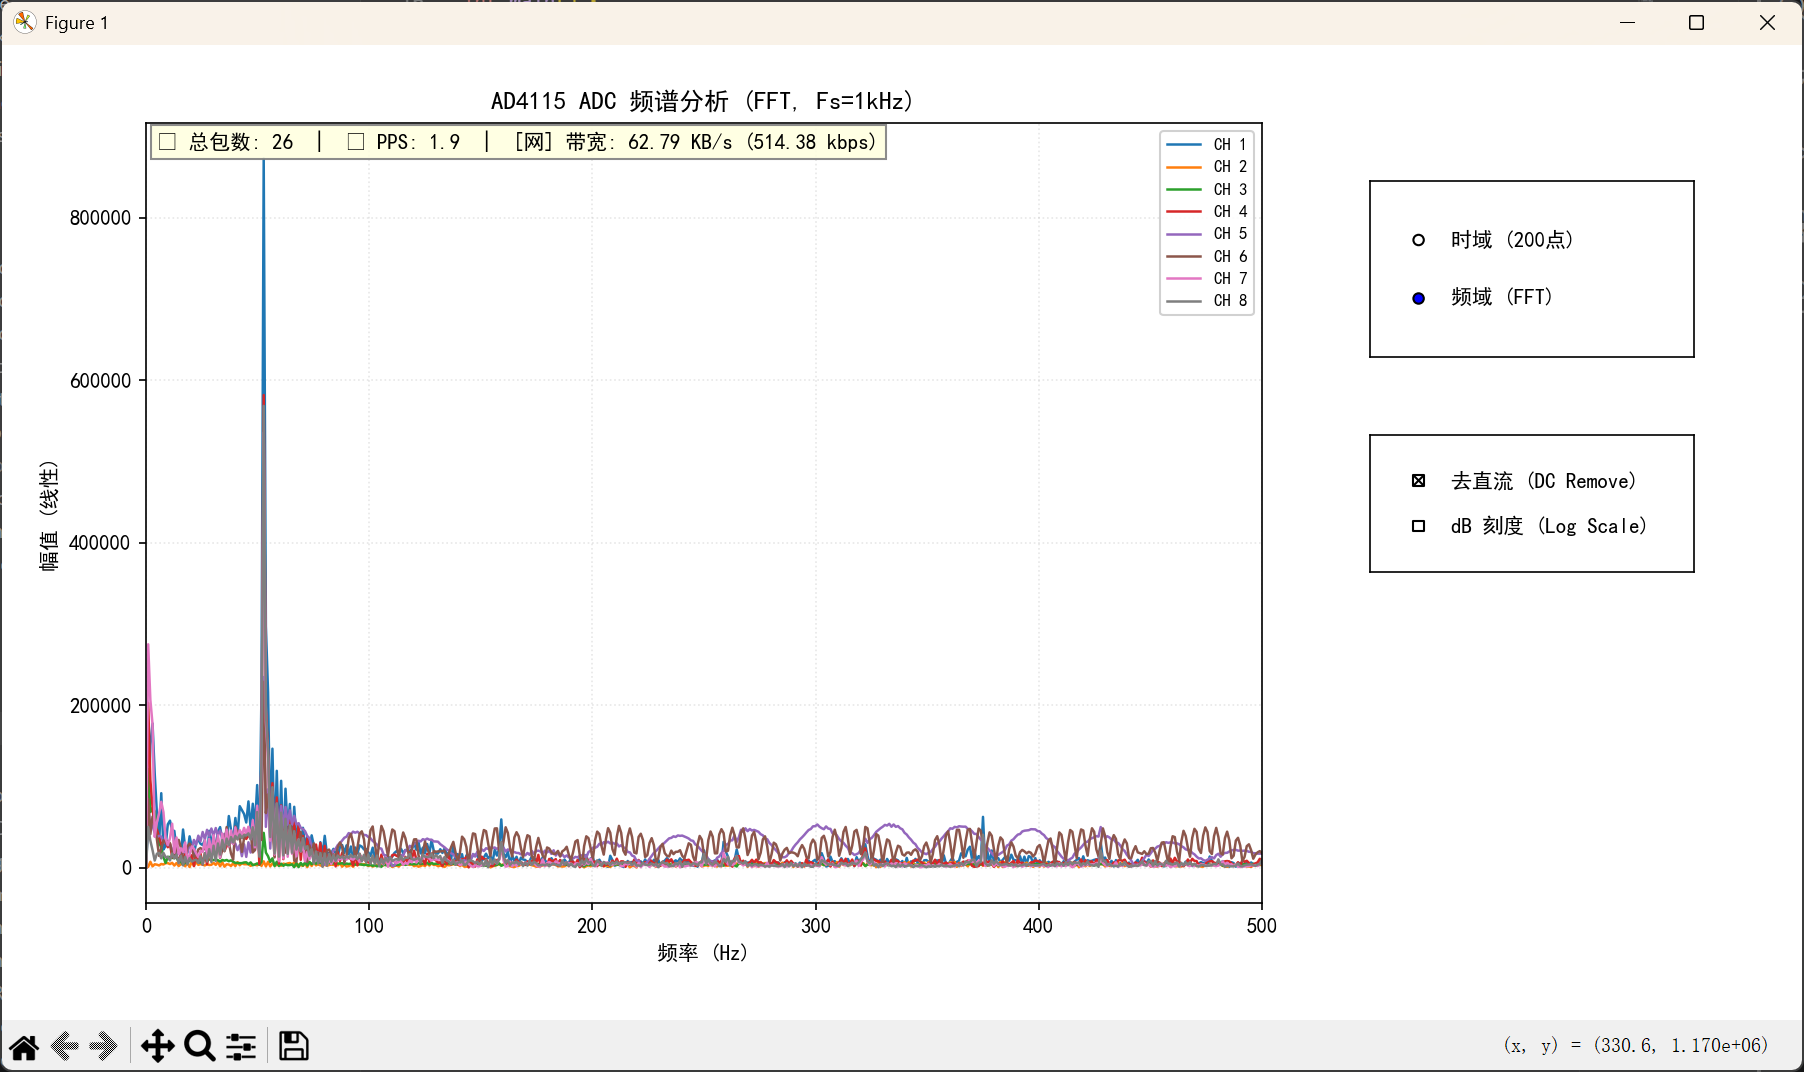The width and height of the screenshot is (1804, 1072).
Task: Click the CH 7 legend label
Action: click(1230, 278)
